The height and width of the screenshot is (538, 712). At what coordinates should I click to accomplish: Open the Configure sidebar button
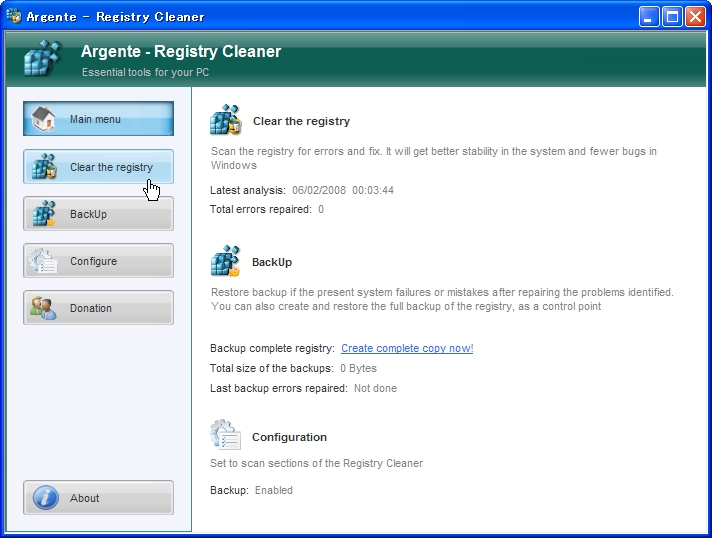pyautogui.click(x=98, y=261)
